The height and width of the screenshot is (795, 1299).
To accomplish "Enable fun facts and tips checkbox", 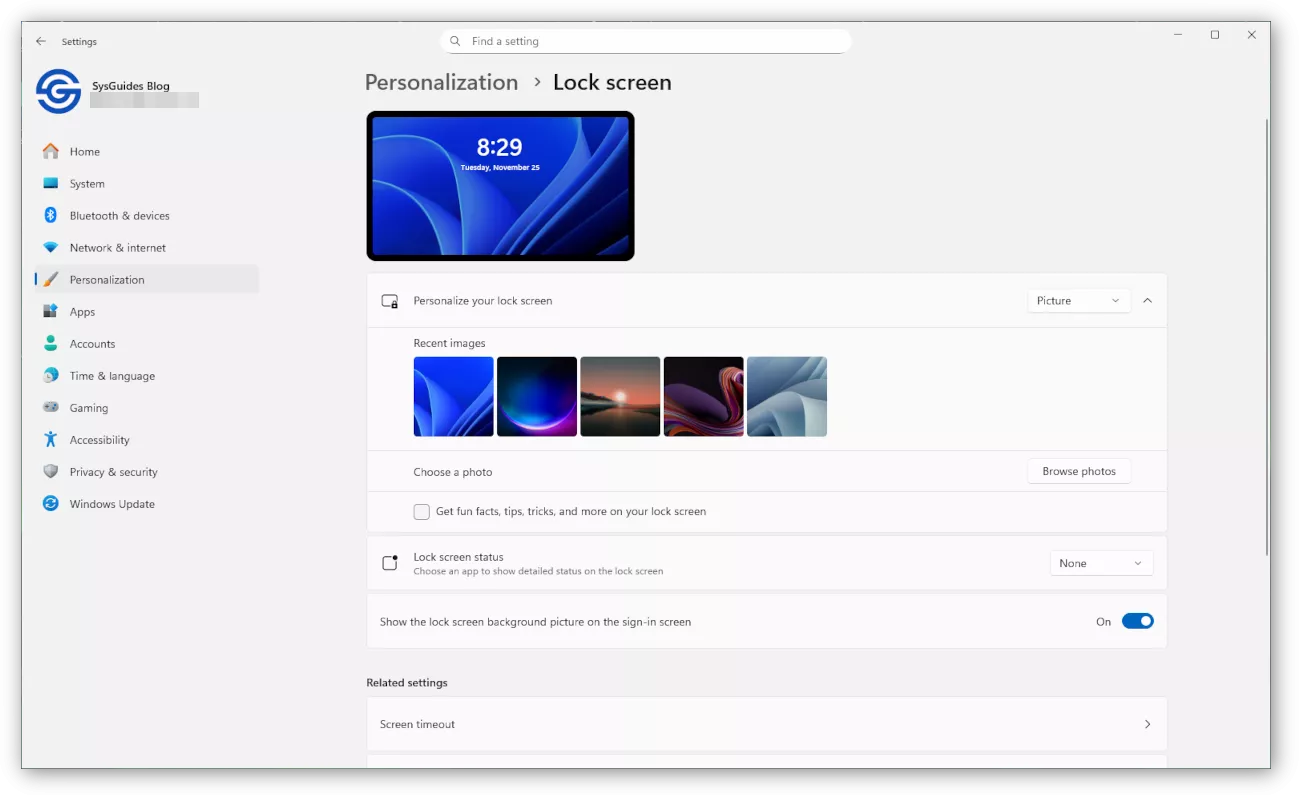I will point(421,511).
